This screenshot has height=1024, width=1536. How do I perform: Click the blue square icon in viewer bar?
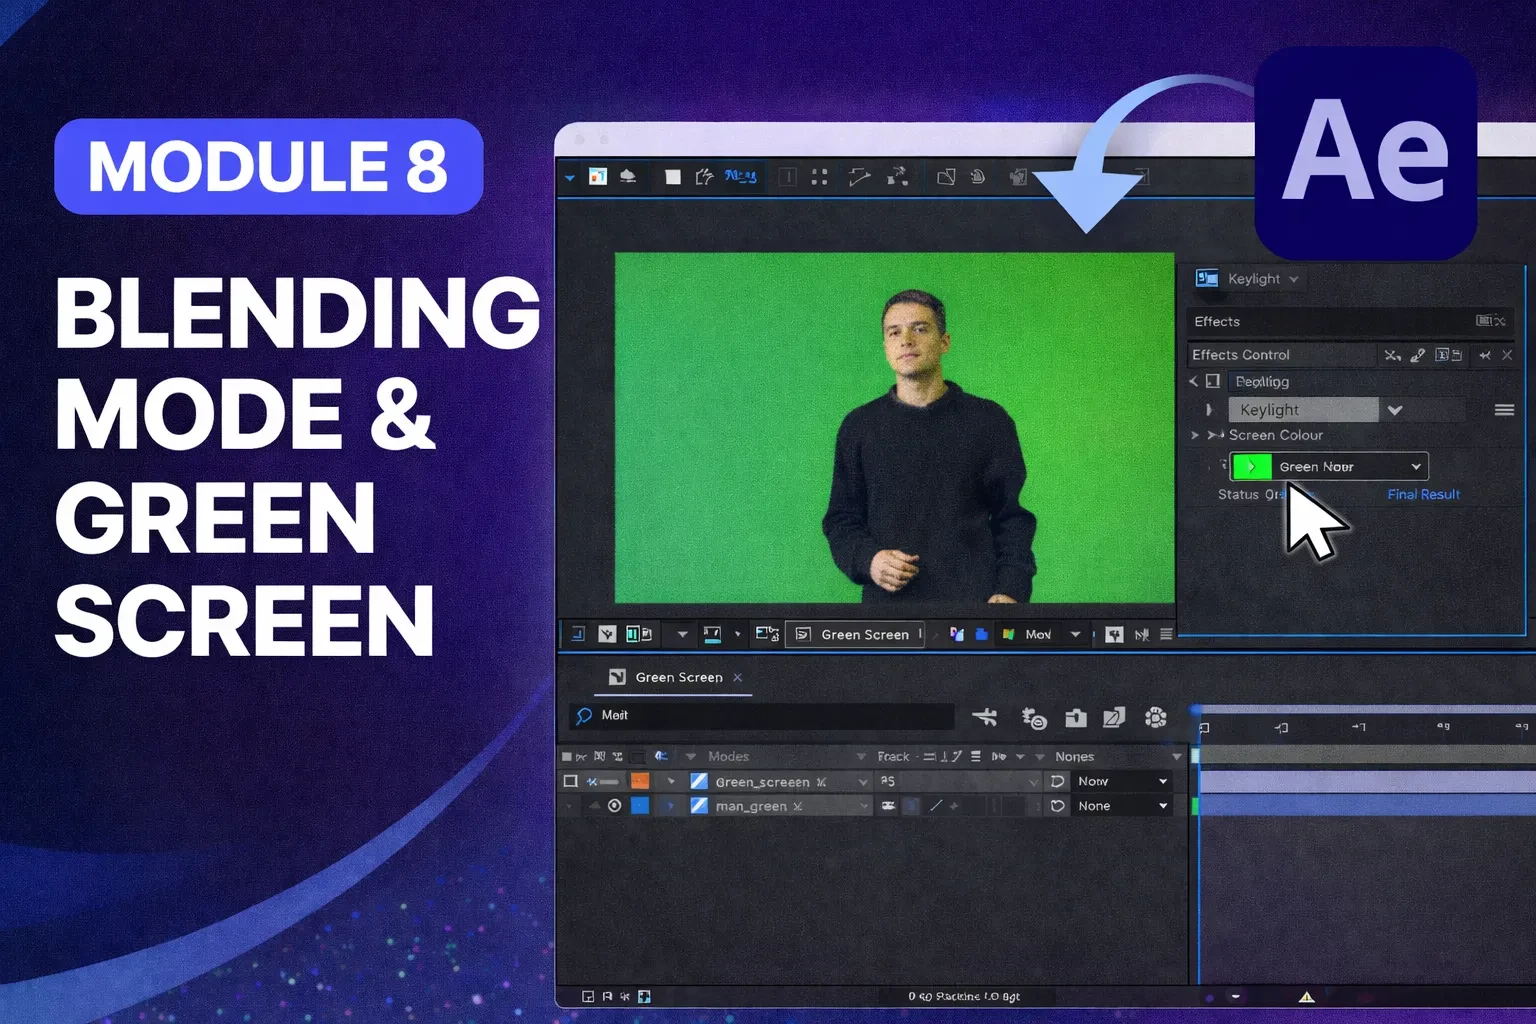coord(981,634)
